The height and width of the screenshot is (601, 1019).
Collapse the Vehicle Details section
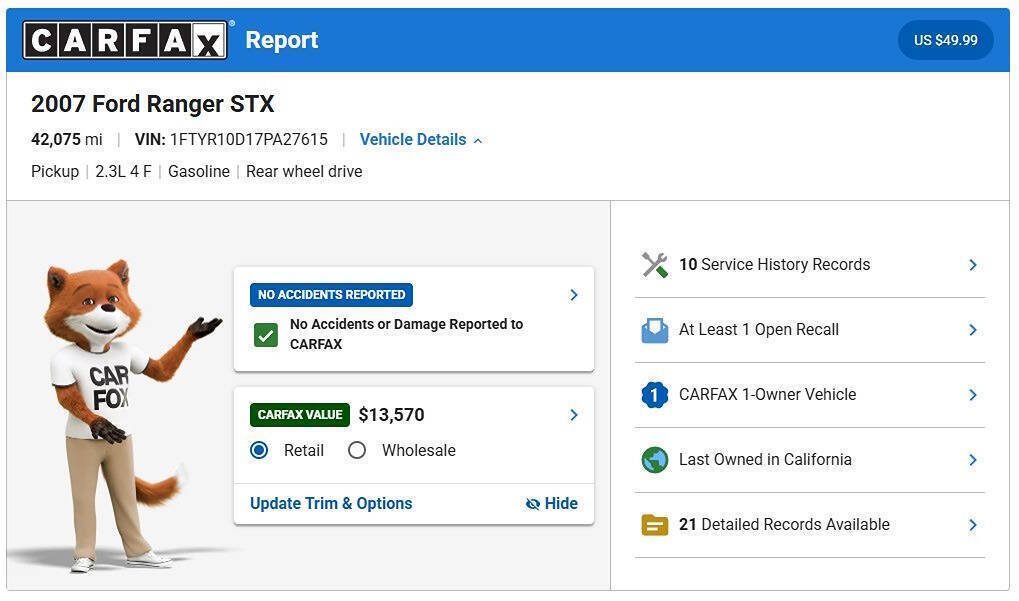pos(421,140)
